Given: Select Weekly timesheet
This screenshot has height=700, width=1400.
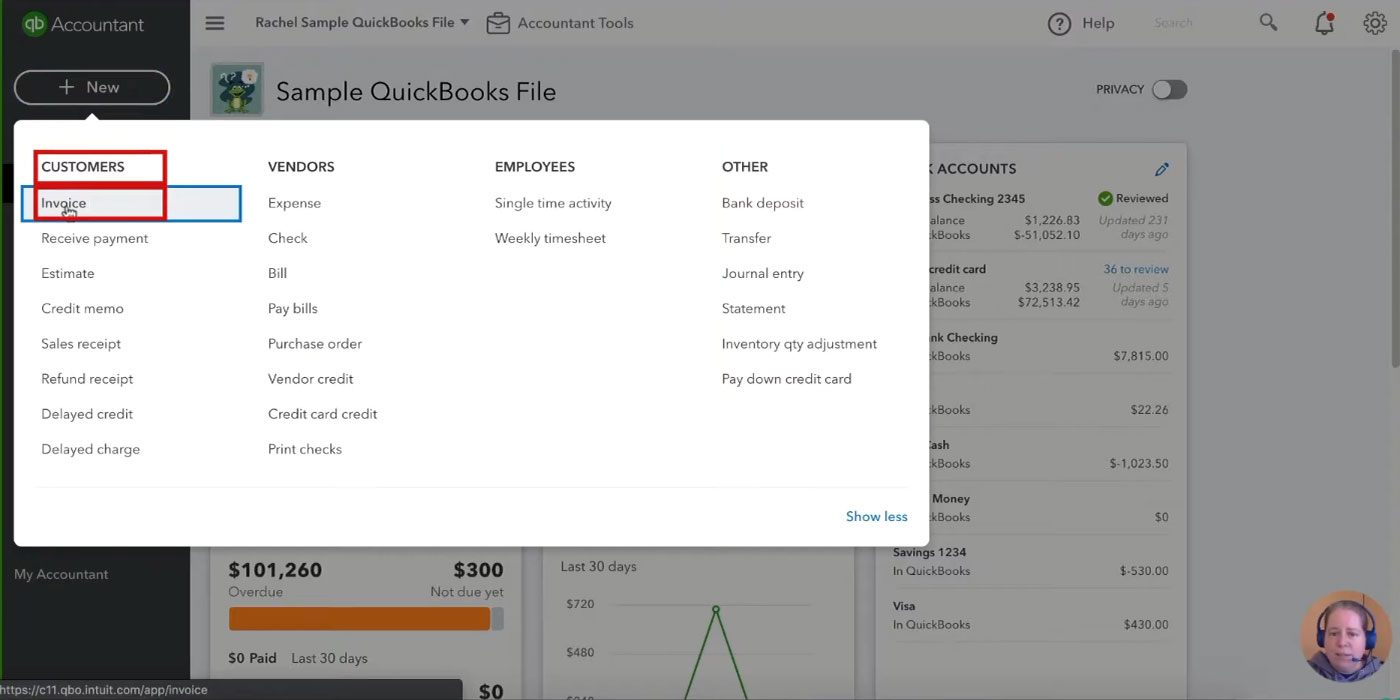Looking at the screenshot, I should [551, 238].
